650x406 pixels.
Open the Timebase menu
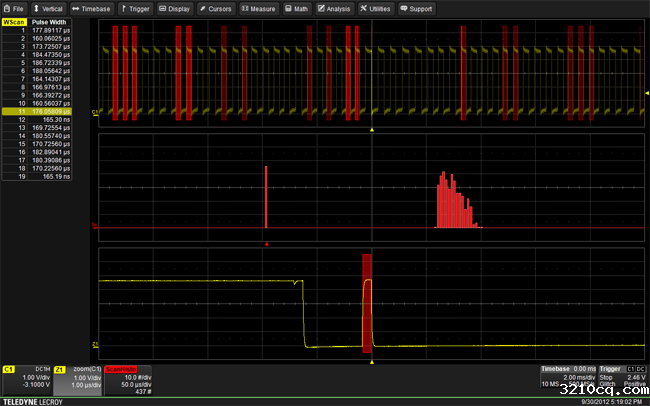click(x=92, y=9)
